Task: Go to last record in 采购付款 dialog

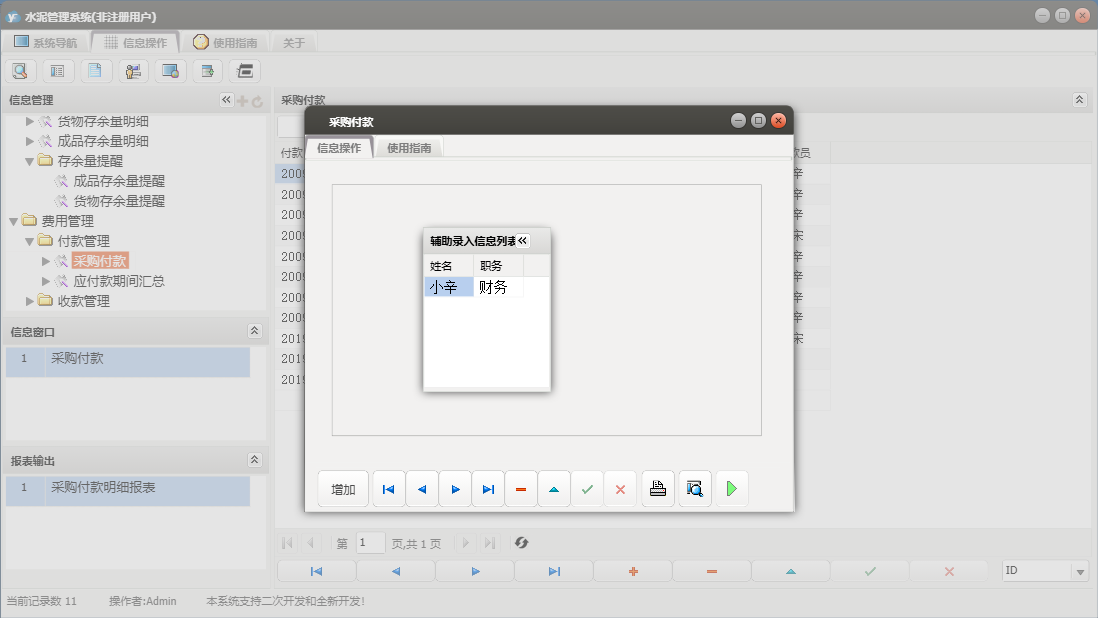Action: pyautogui.click(x=488, y=489)
